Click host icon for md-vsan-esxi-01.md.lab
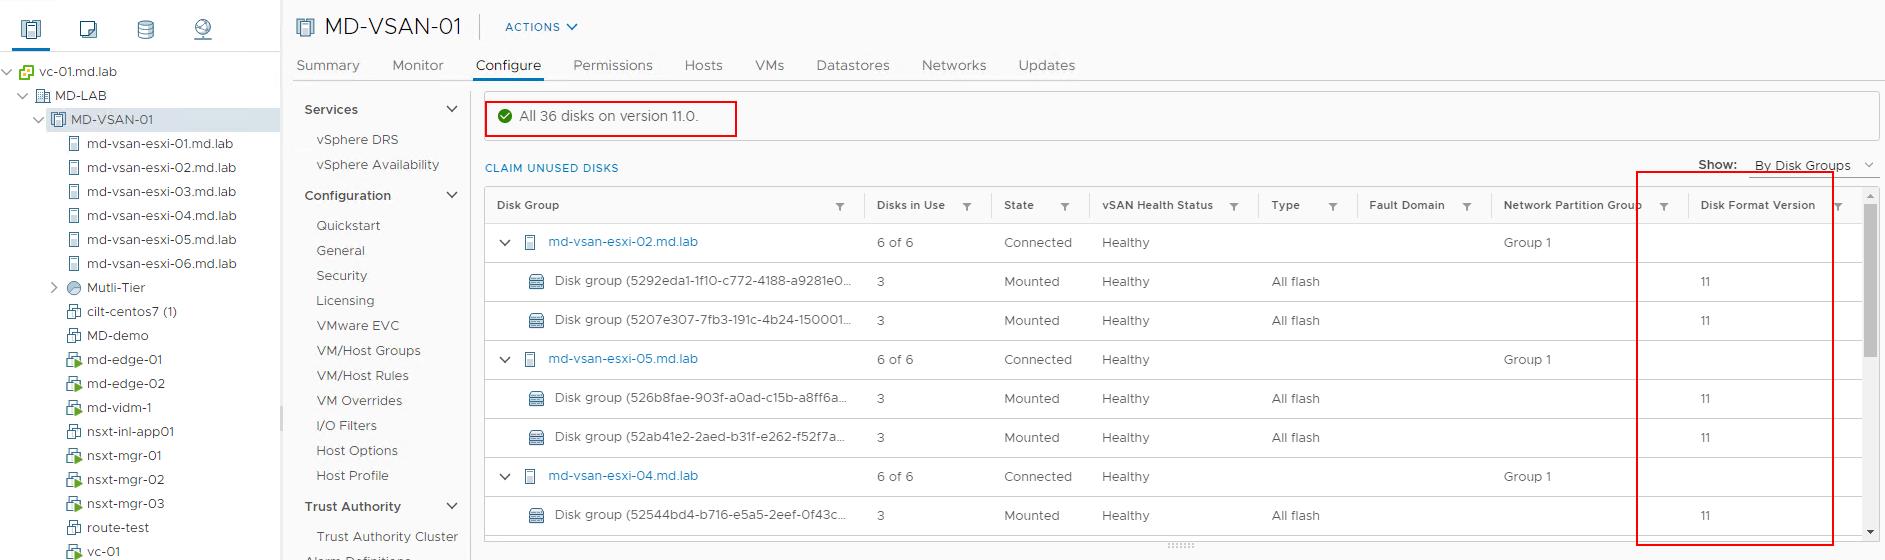The image size is (1885, 560). tap(74, 144)
